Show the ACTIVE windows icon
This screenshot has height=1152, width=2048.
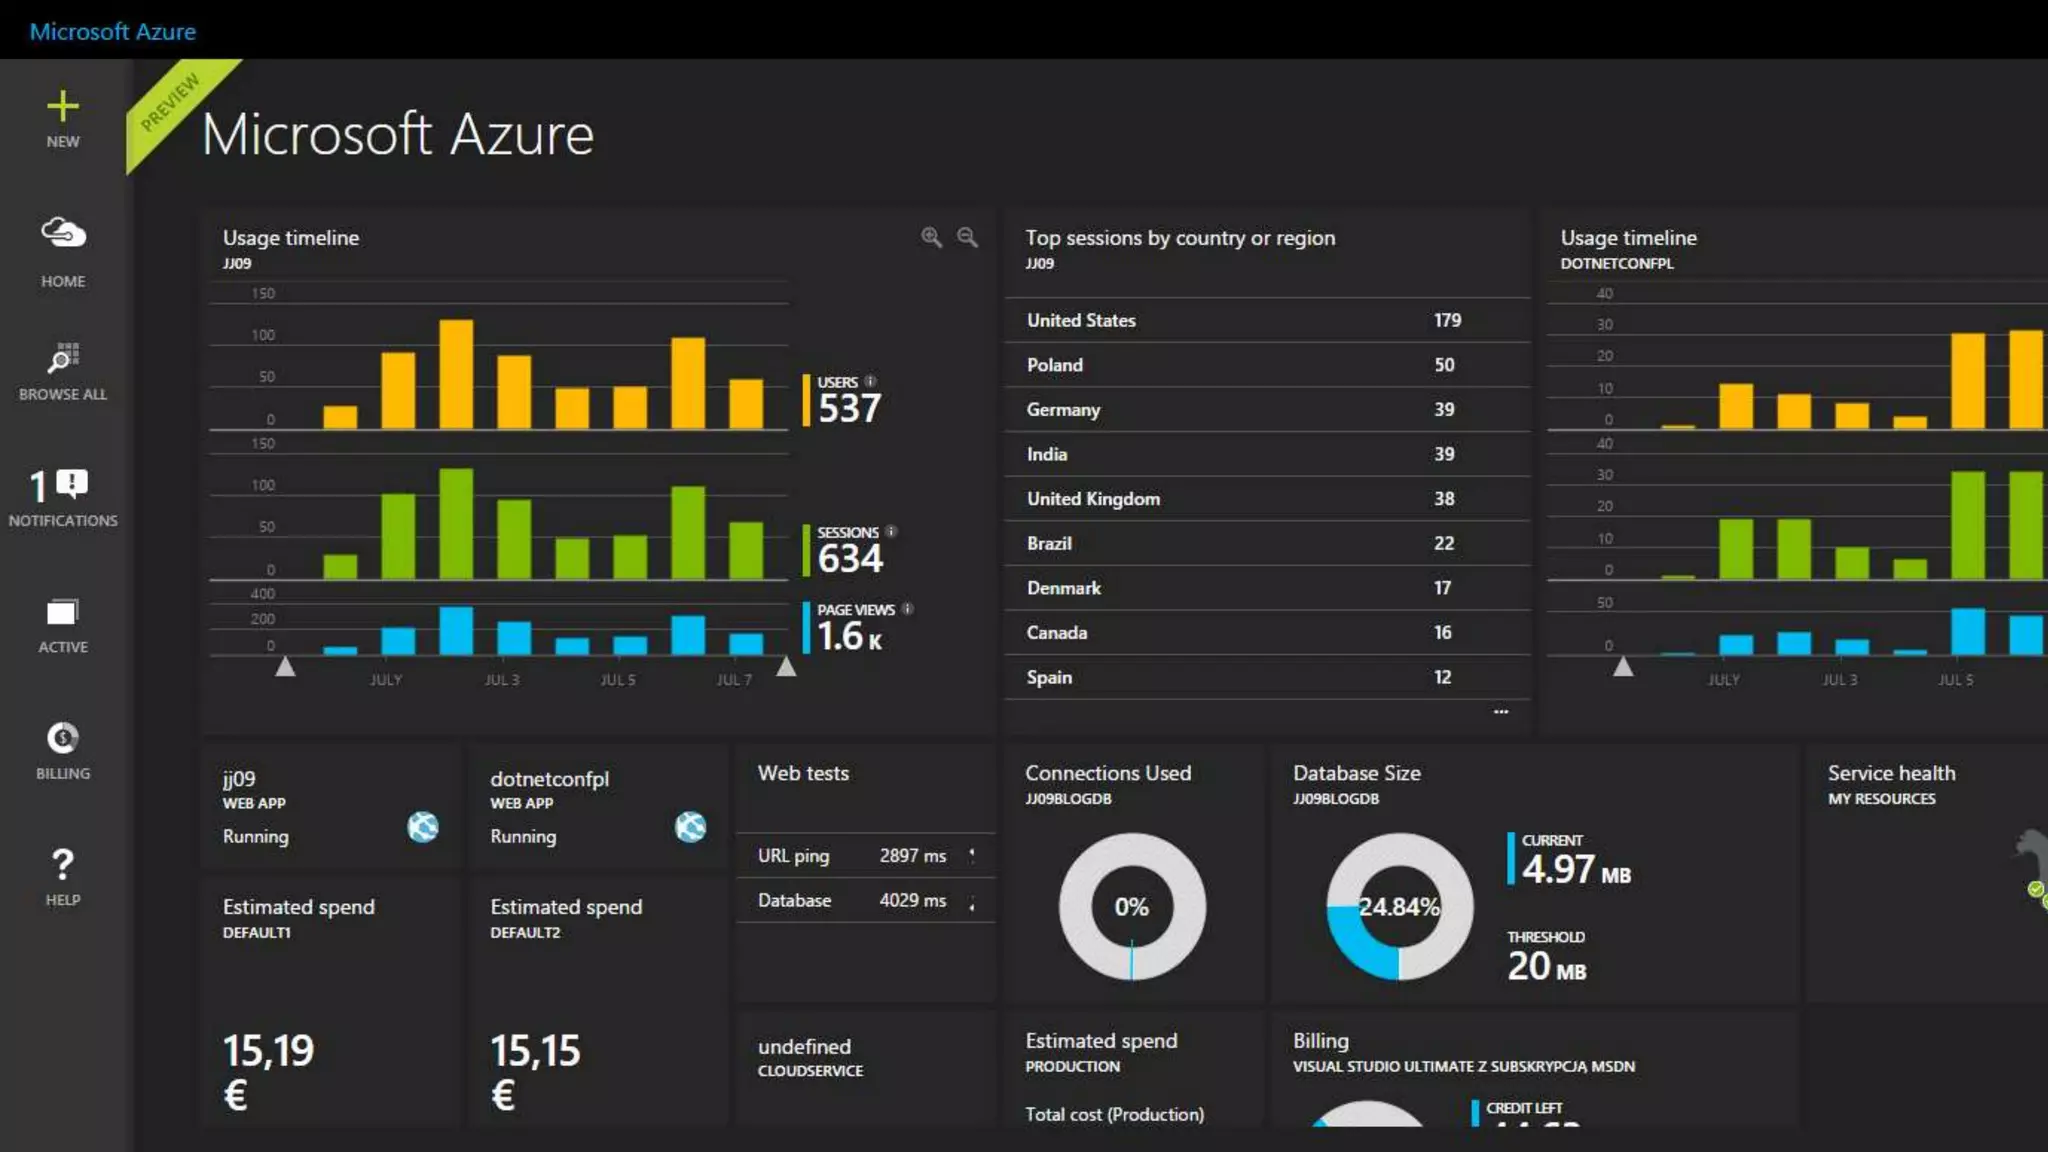[62, 612]
